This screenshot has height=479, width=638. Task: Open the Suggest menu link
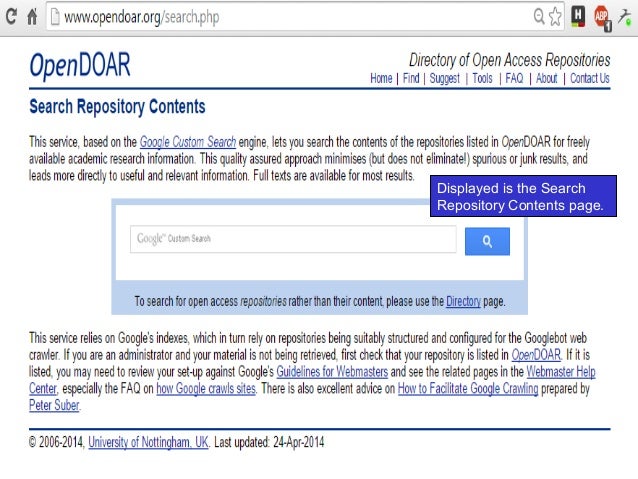(x=444, y=78)
